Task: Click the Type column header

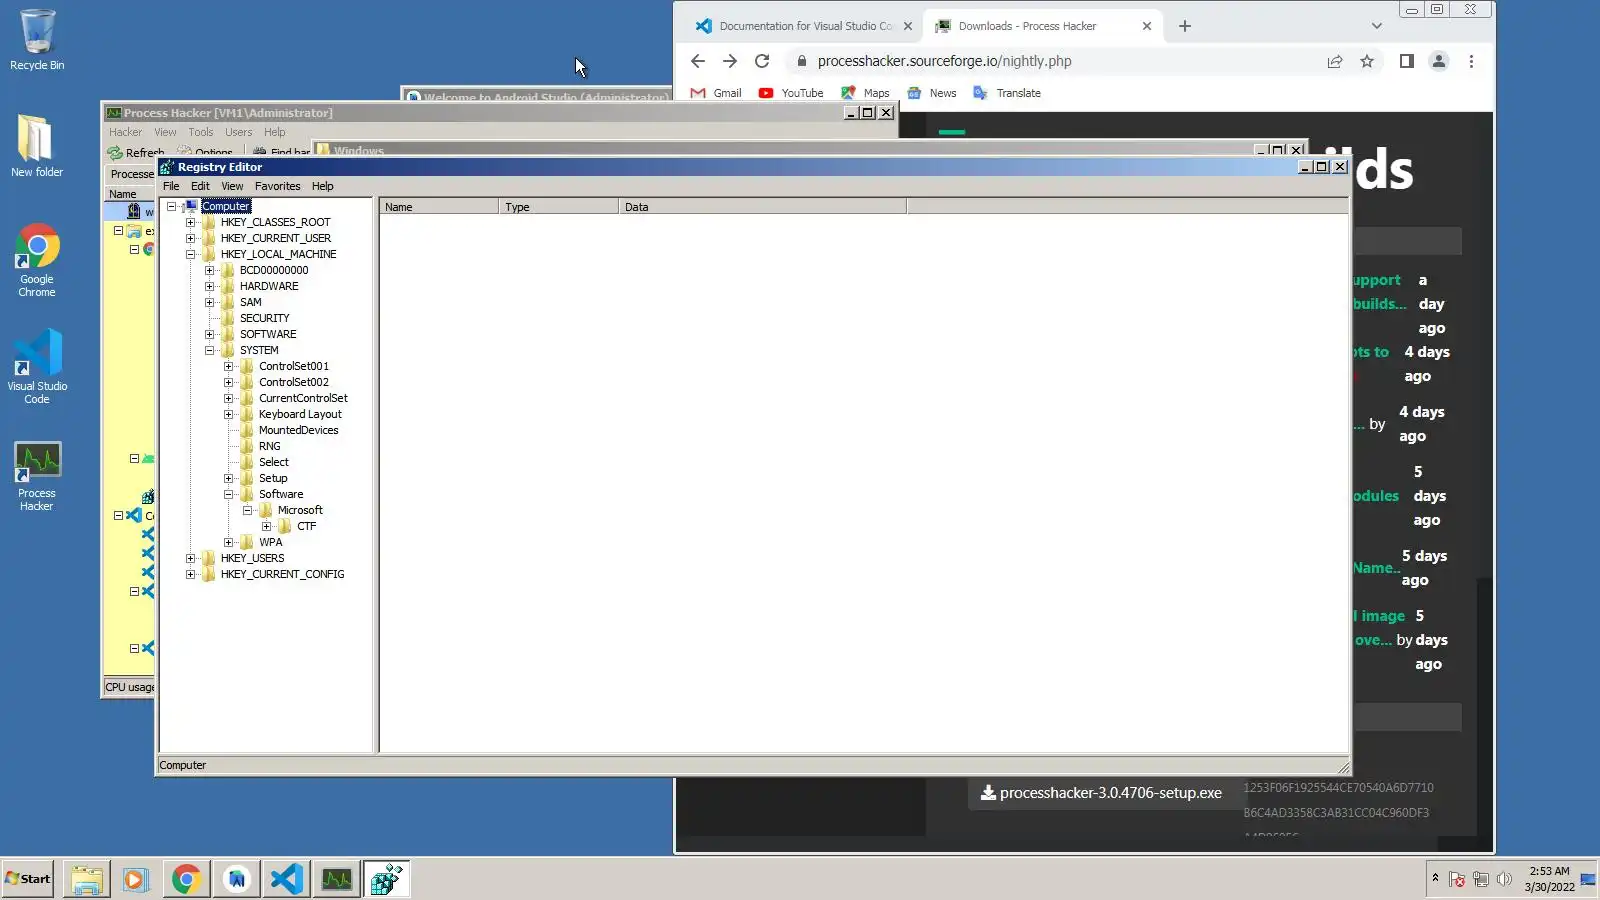Action: pyautogui.click(x=559, y=207)
